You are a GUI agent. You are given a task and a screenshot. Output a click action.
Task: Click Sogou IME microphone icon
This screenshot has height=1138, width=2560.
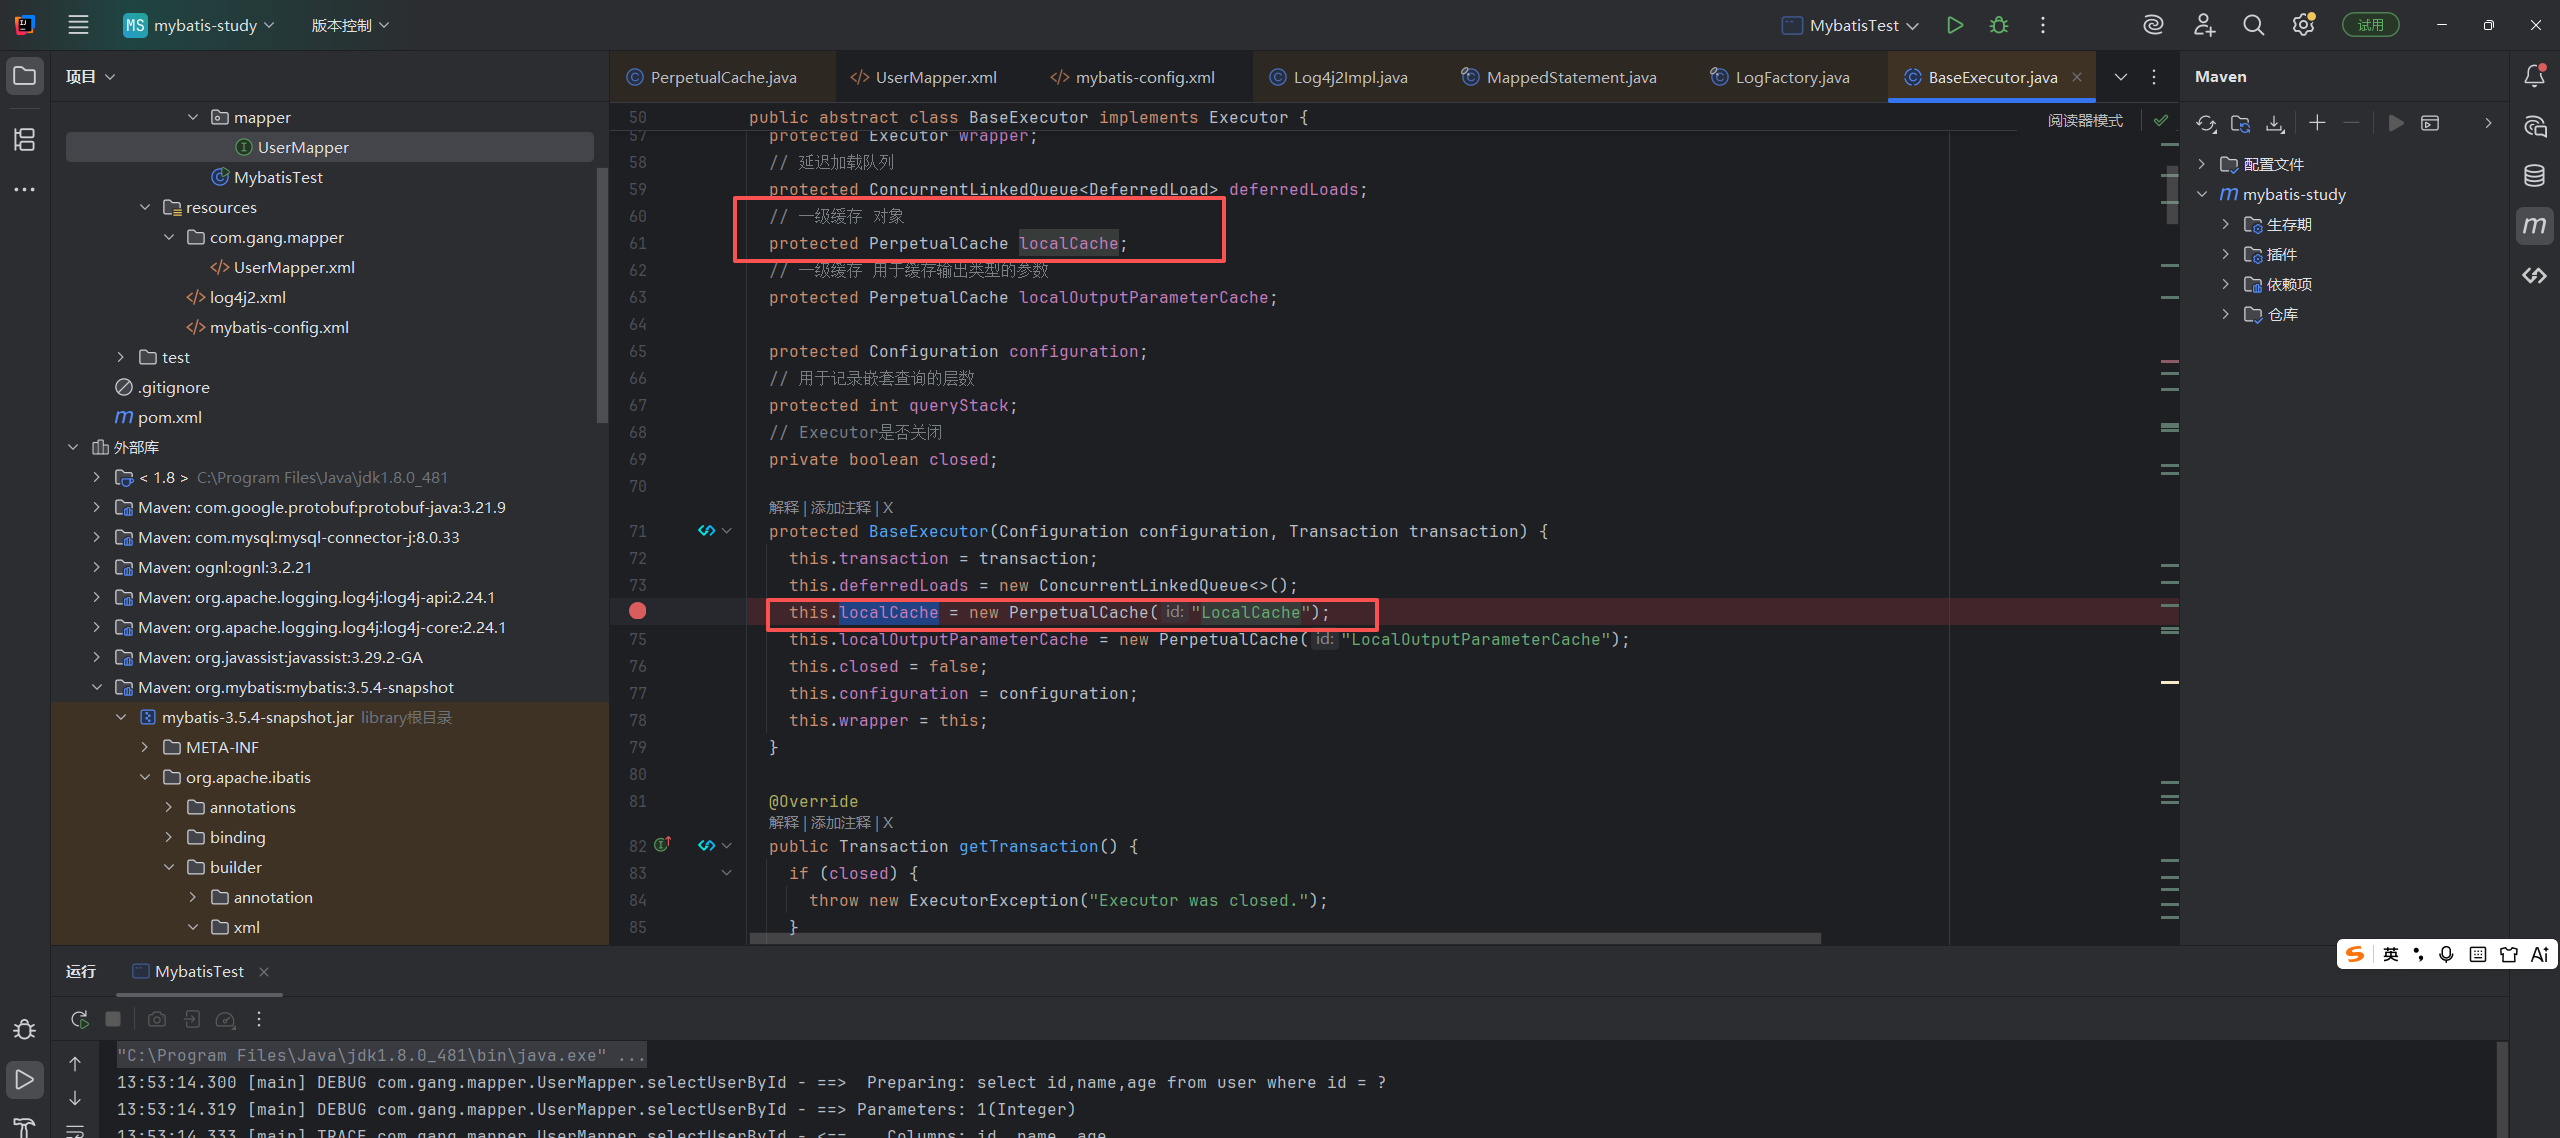coord(2447,954)
